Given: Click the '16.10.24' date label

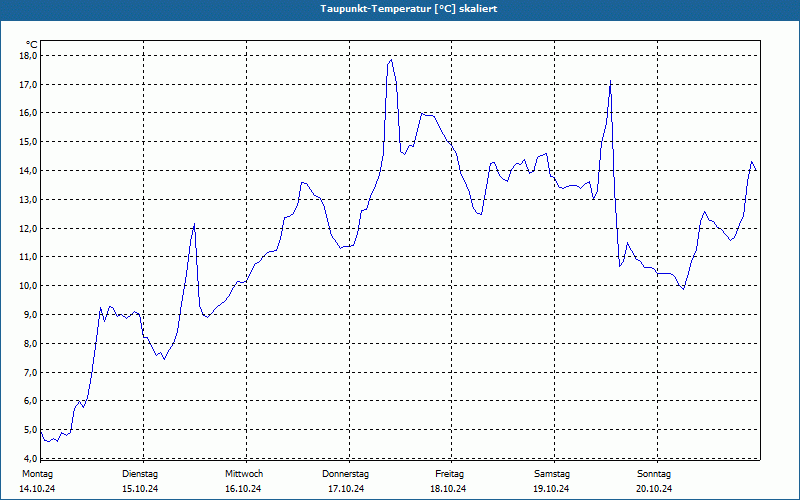Looking at the screenshot, I should point(243,489).
